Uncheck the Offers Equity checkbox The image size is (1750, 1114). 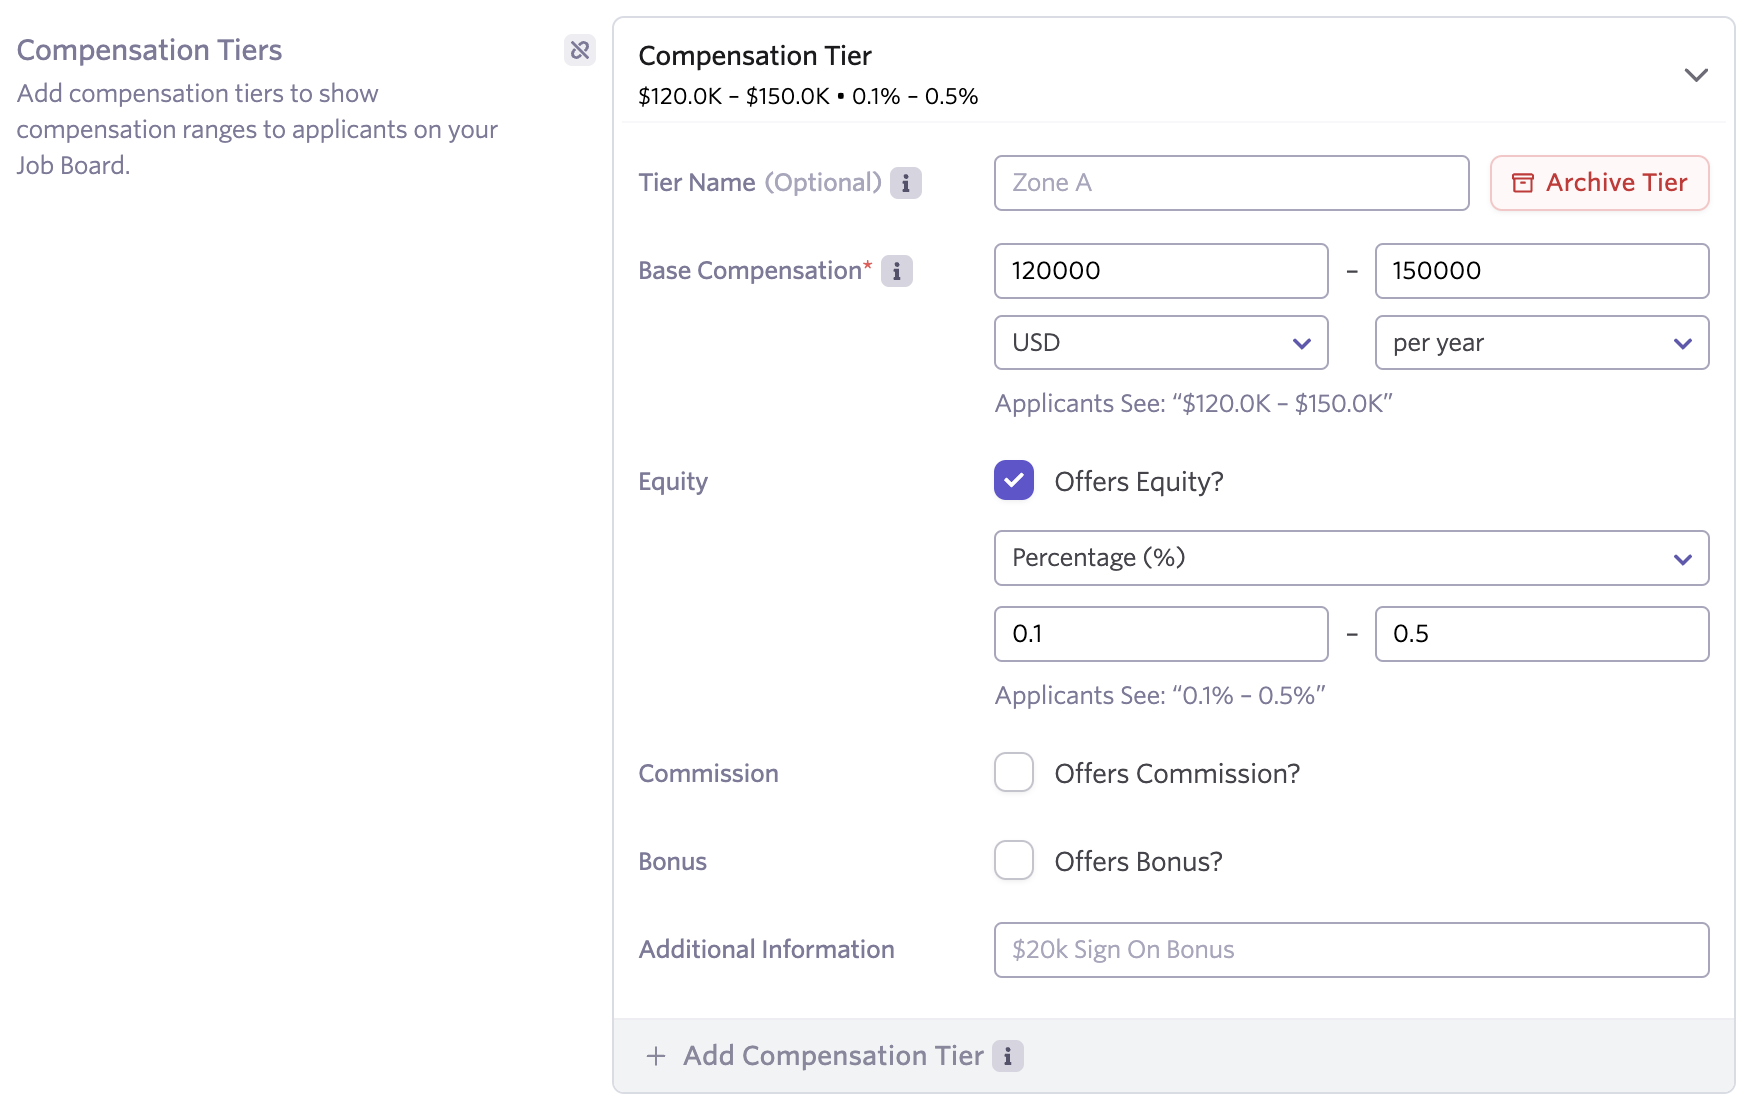1013,481
